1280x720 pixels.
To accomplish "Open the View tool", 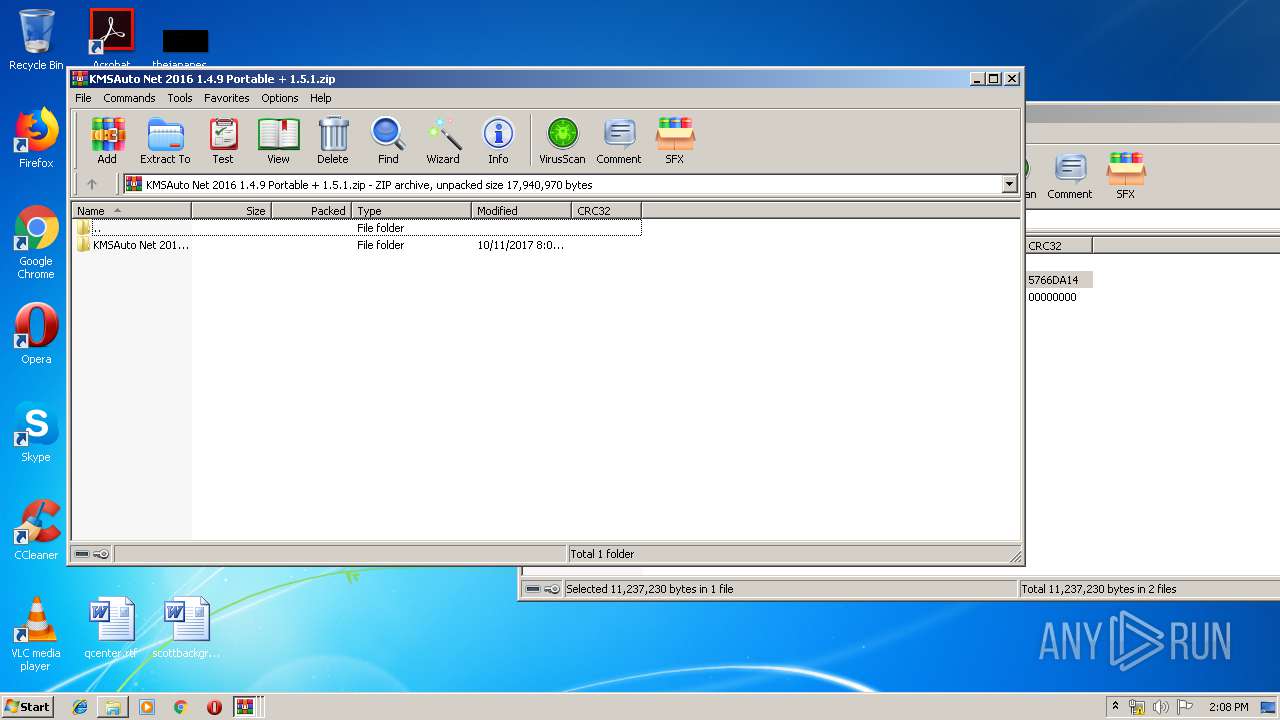I will 278,140.
